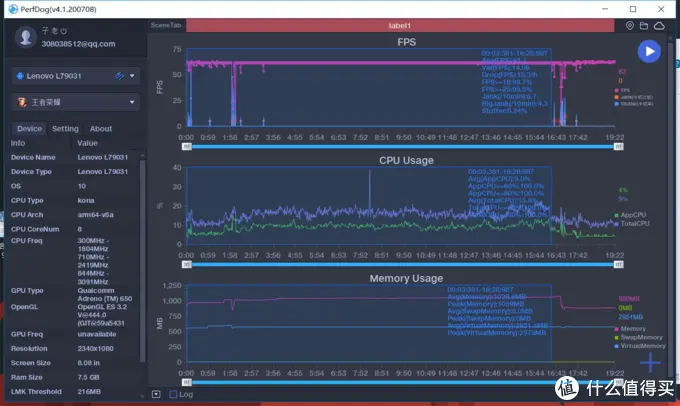
Task: Click the Memory Usage chart title
Action: (x=406, y=278)
